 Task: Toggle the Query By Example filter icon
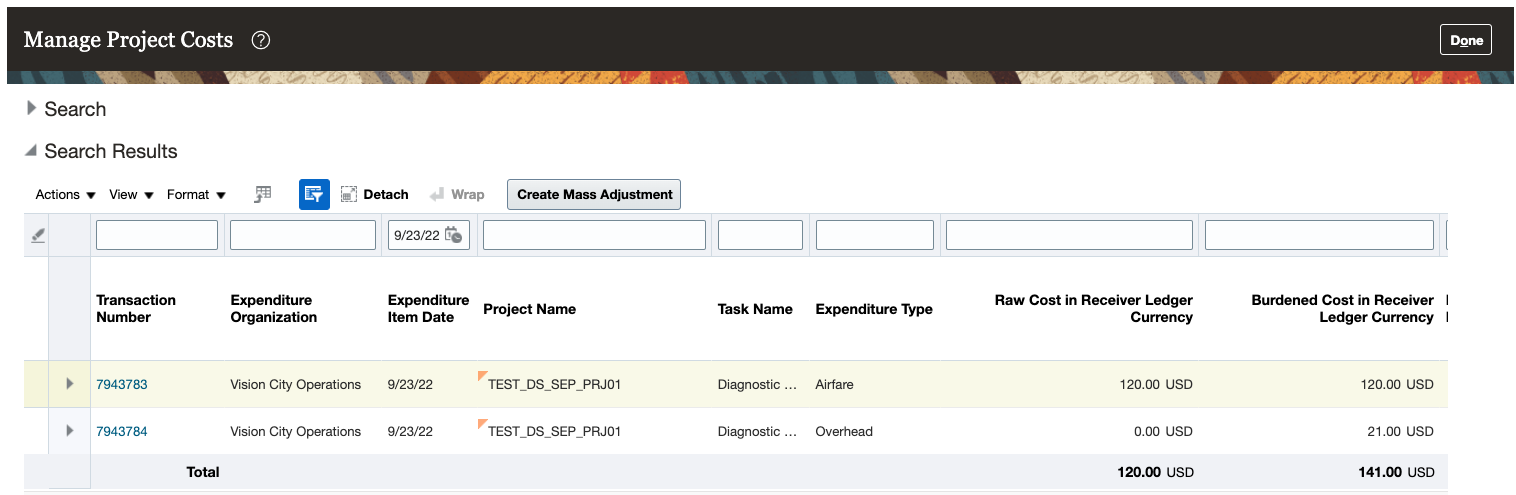point(314,194)
